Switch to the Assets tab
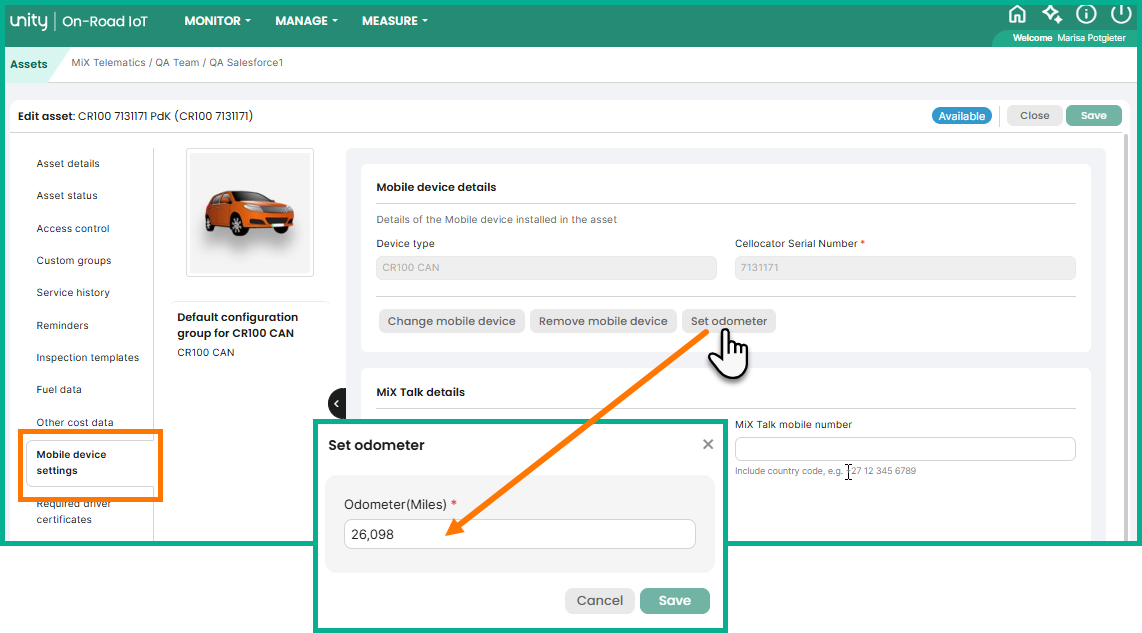The image size is (1142, 633). (29, 64)
